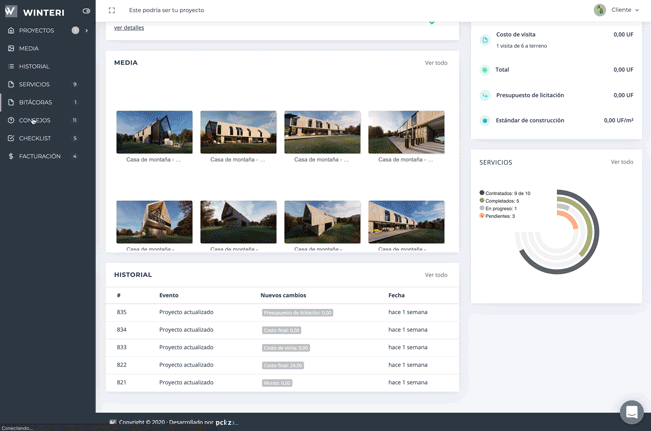Viewport: 651px width, 431px height.
Task: Toggle fullscreen with the top bar icon
Action: pyautogui.click(x=112, y=10)
